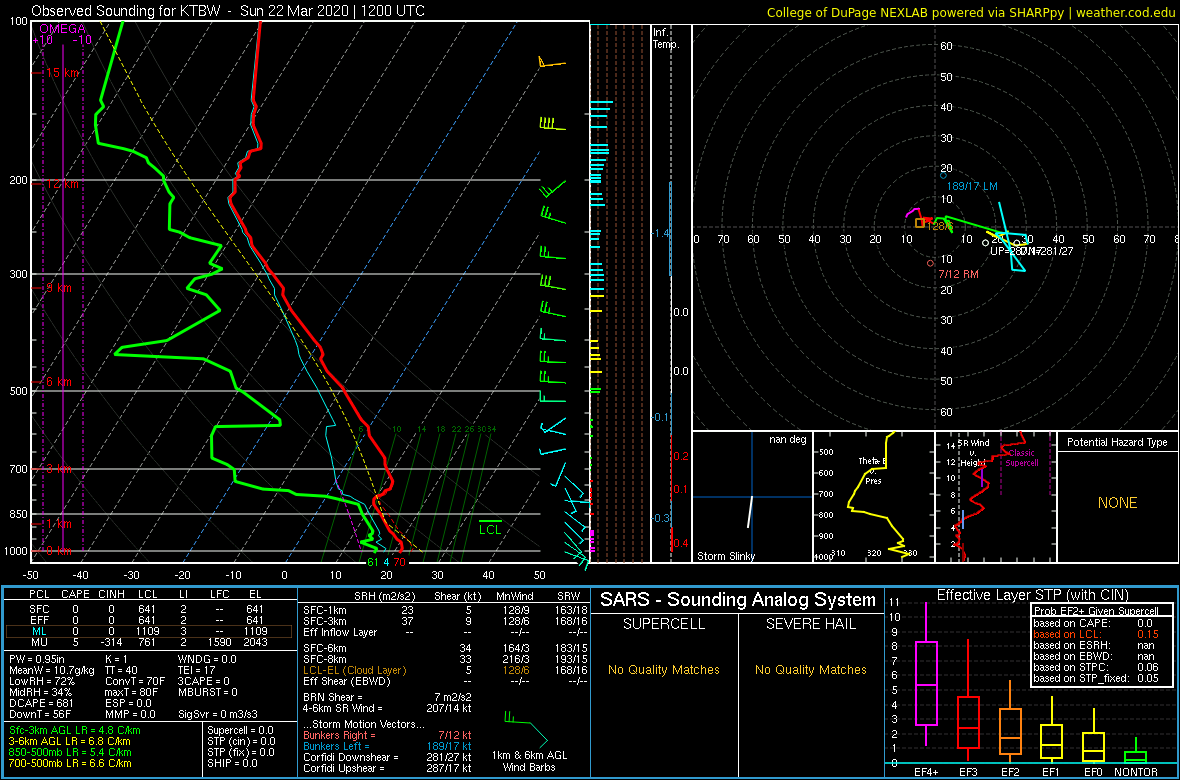The image size is (1180, 780).
Task: Click the Inf. Temp. column header
Action: (x=666, y=39)
